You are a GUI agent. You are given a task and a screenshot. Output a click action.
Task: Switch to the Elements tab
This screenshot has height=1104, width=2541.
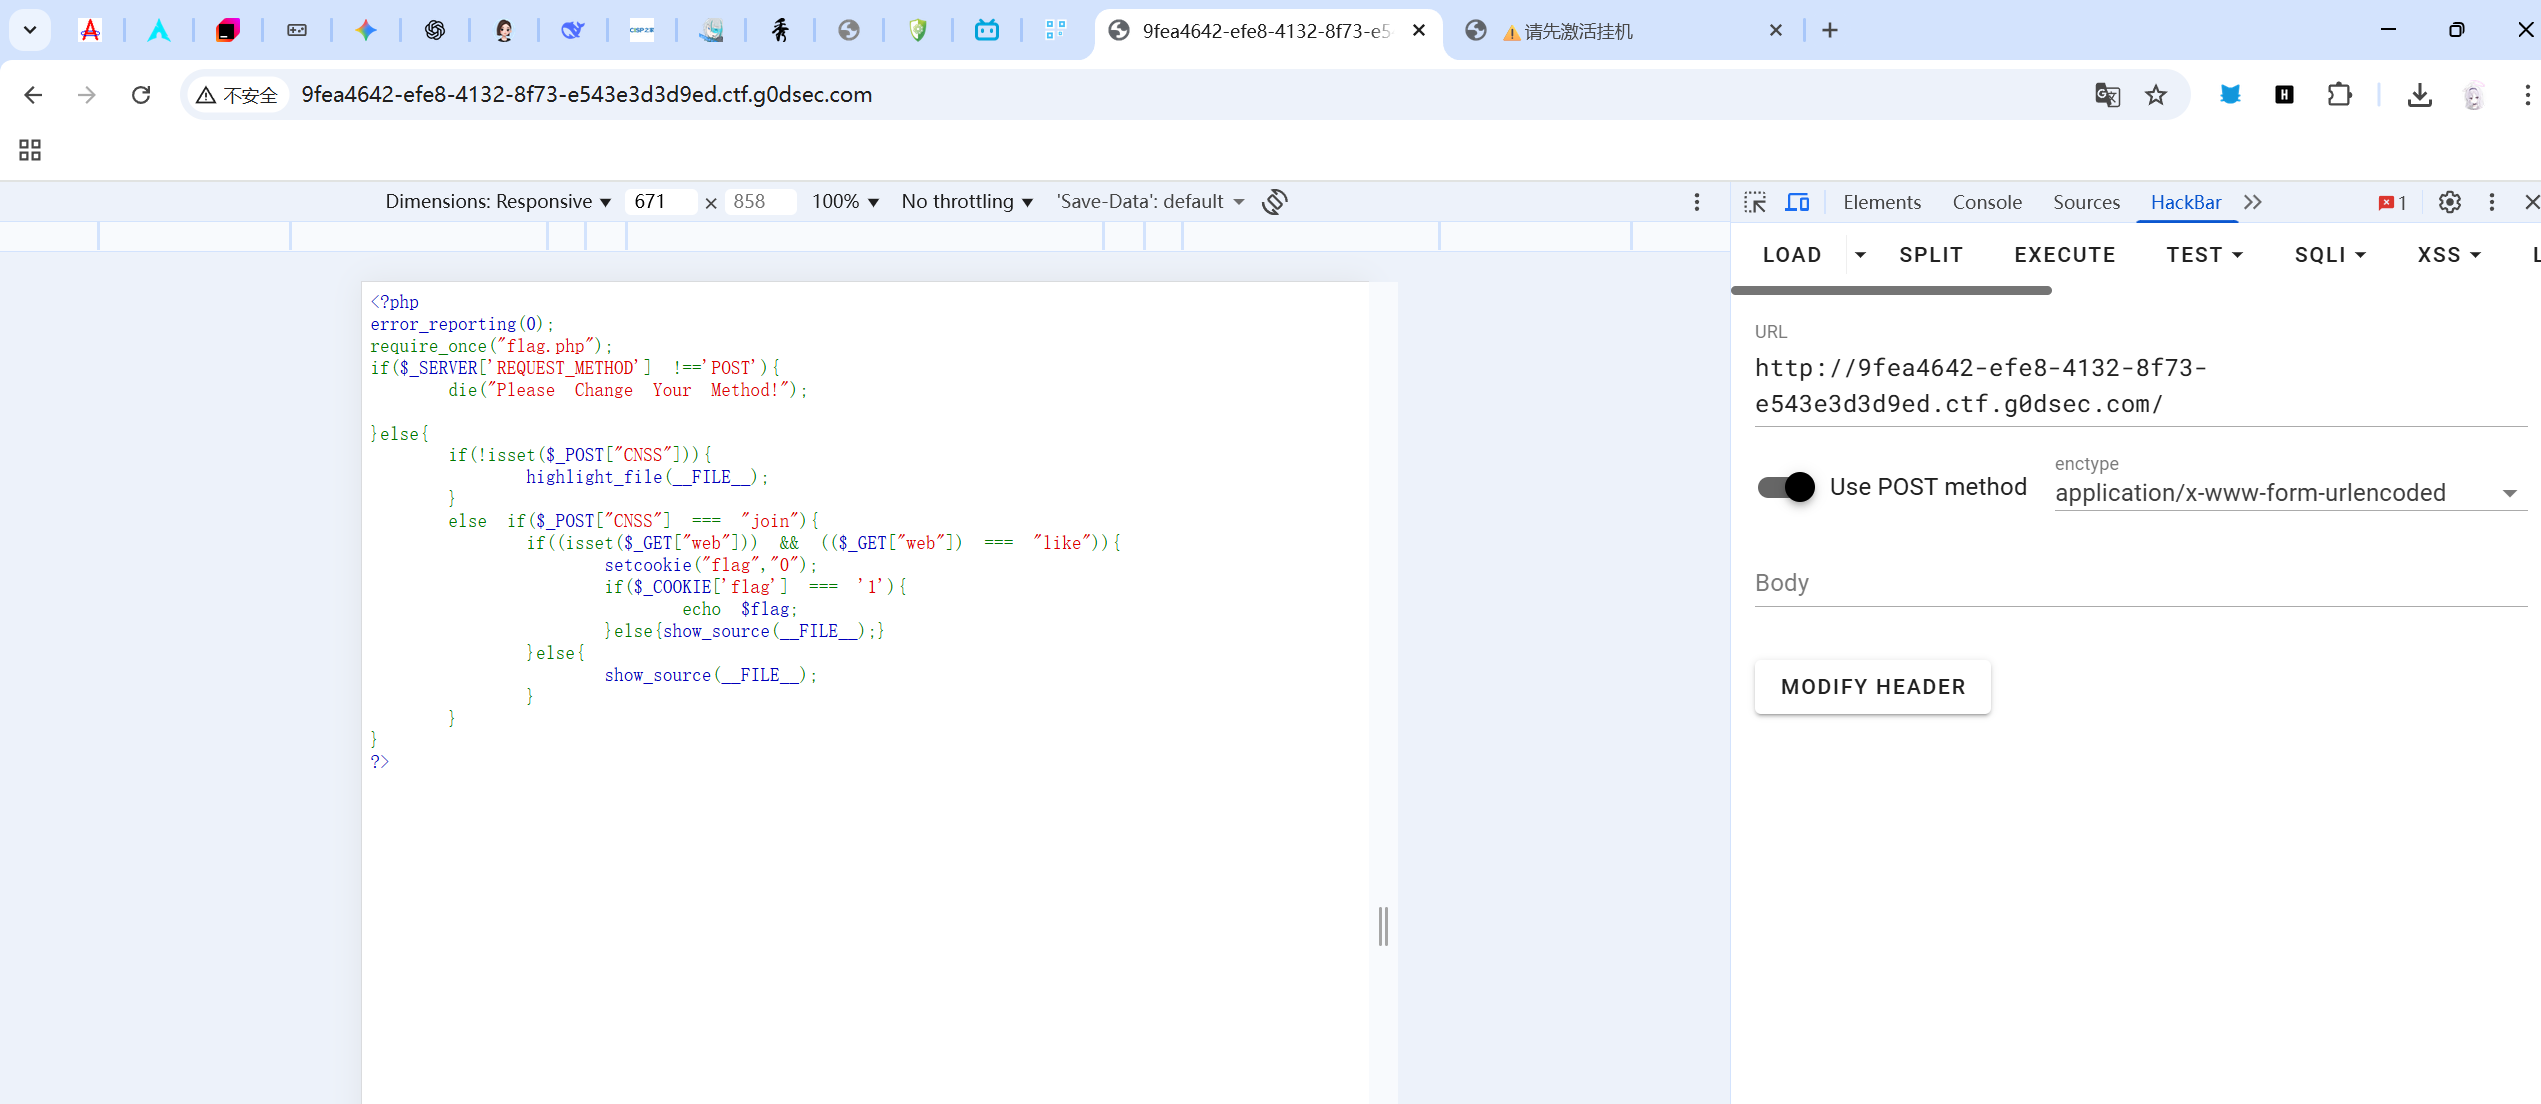[1881, 202]
